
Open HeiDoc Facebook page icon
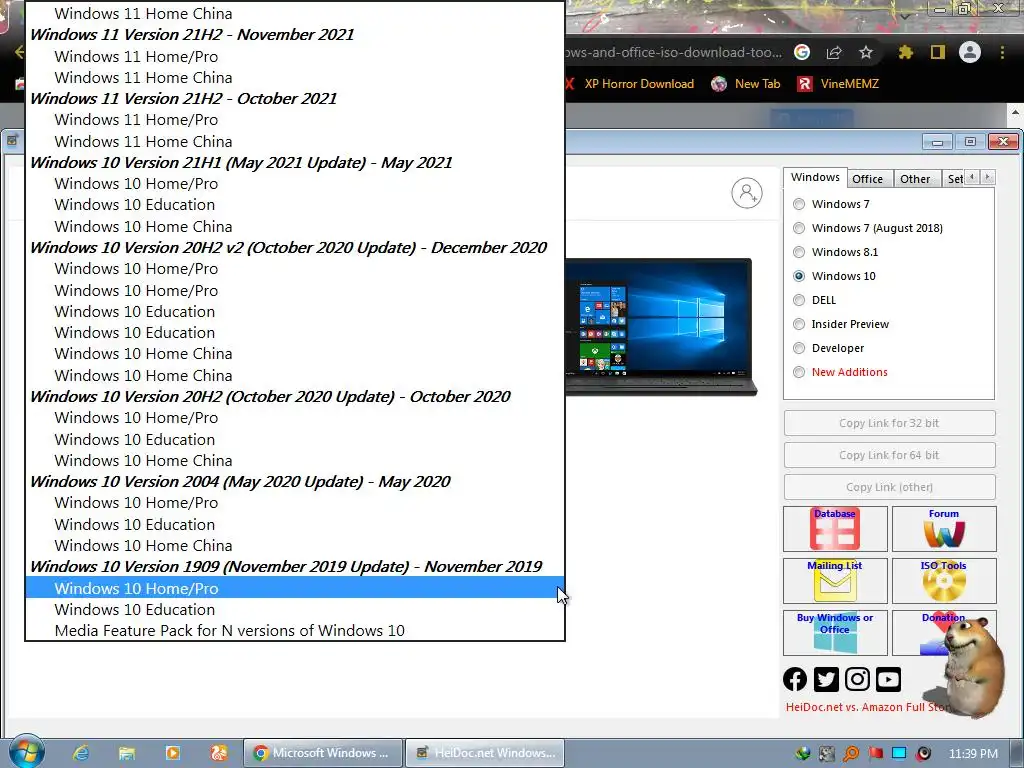795,679
